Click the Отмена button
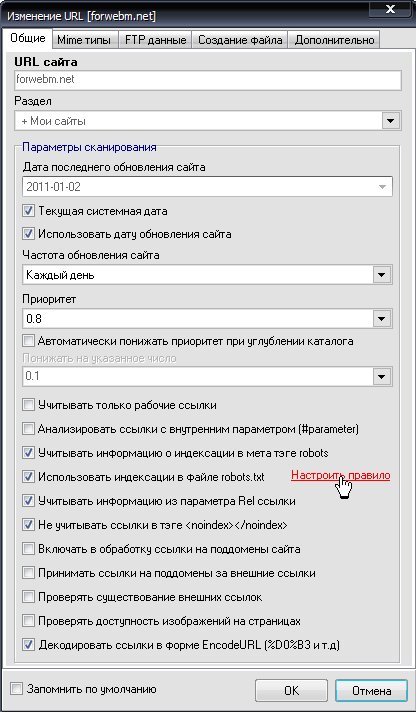This screenshot has height=712, width=416. (371, 691)
